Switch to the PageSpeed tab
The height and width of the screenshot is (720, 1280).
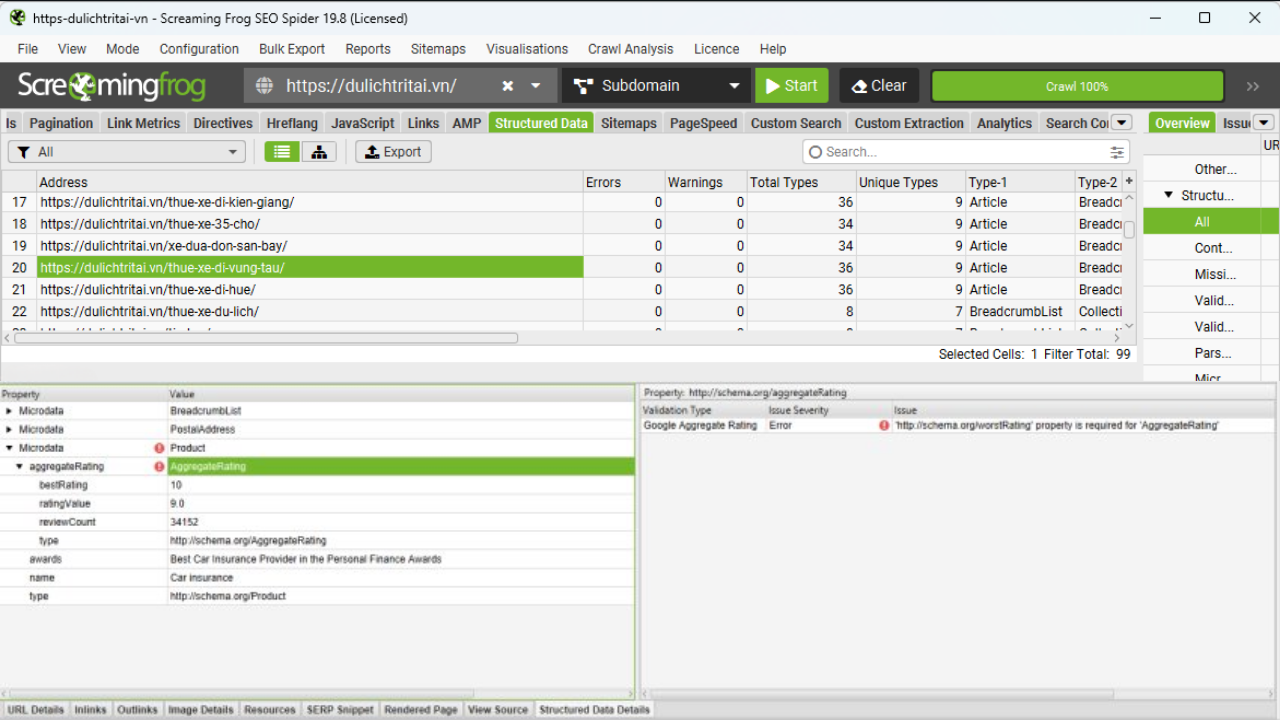(x=703, y=123)
